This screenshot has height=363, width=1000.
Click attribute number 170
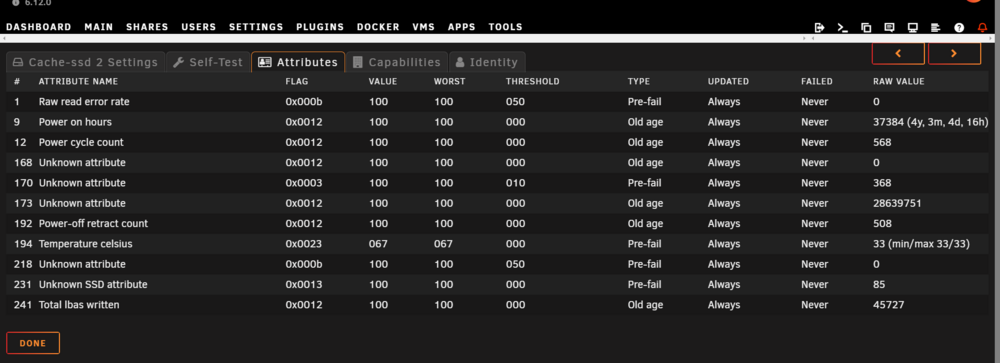(x=22, y=183)
